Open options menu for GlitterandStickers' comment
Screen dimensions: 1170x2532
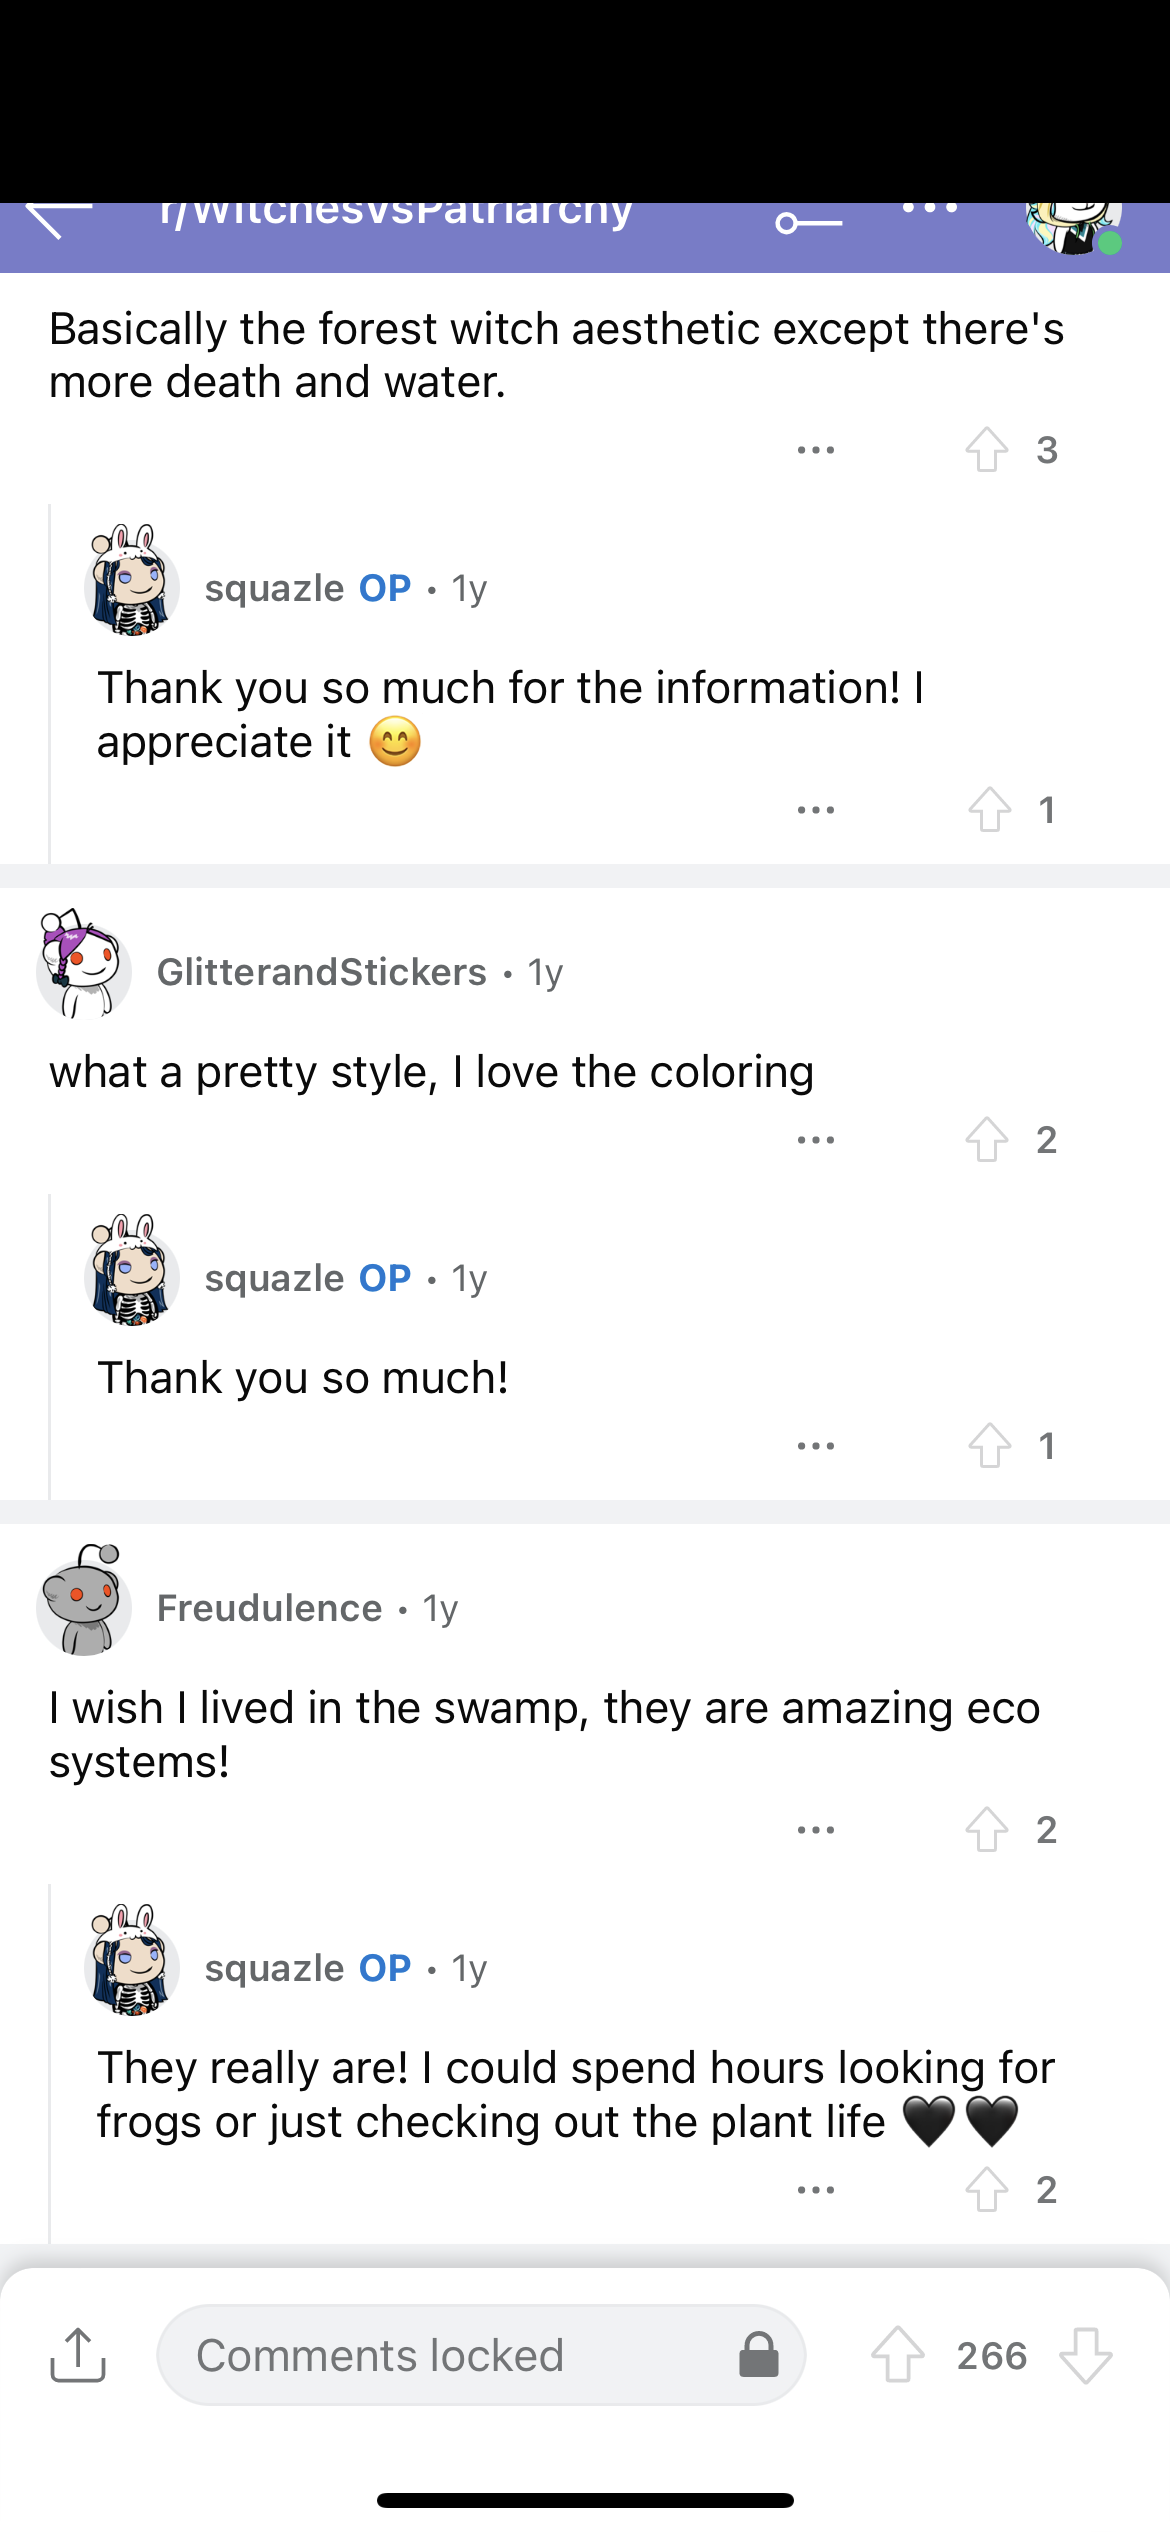click(x=816, y=1139)
